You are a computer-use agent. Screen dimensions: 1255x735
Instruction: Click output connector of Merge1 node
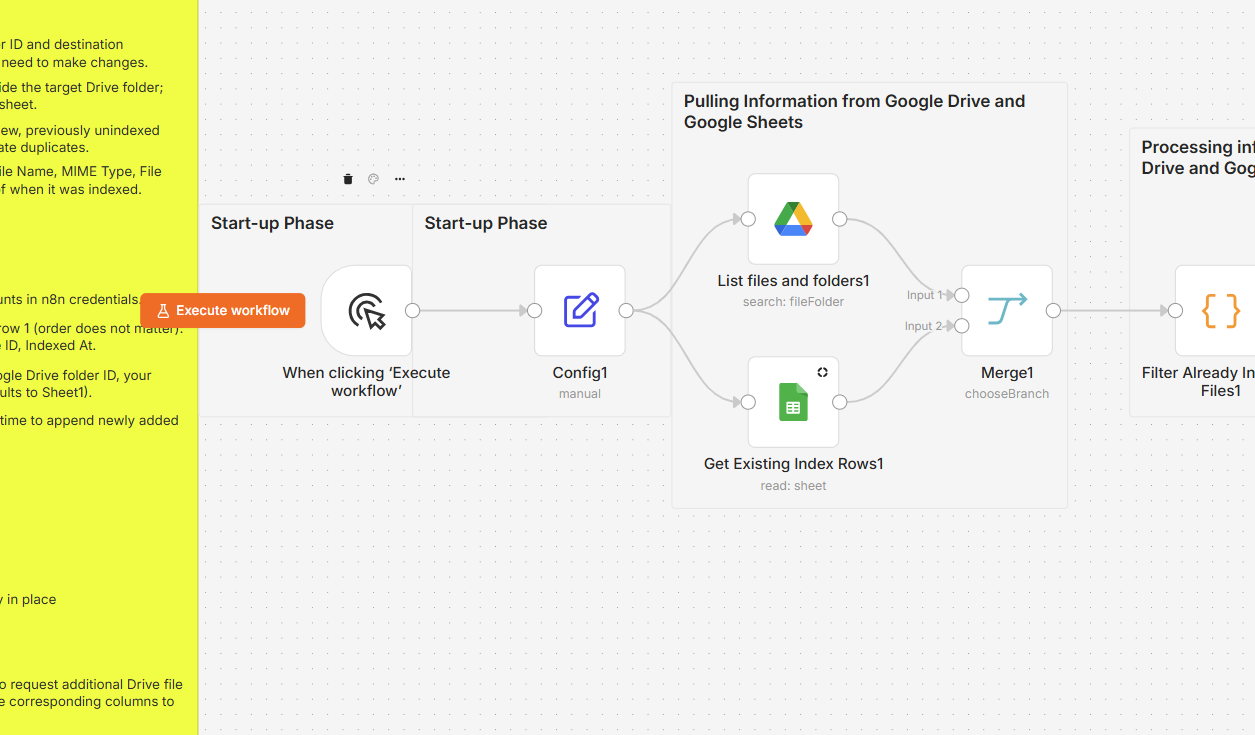pos(1053,311)
